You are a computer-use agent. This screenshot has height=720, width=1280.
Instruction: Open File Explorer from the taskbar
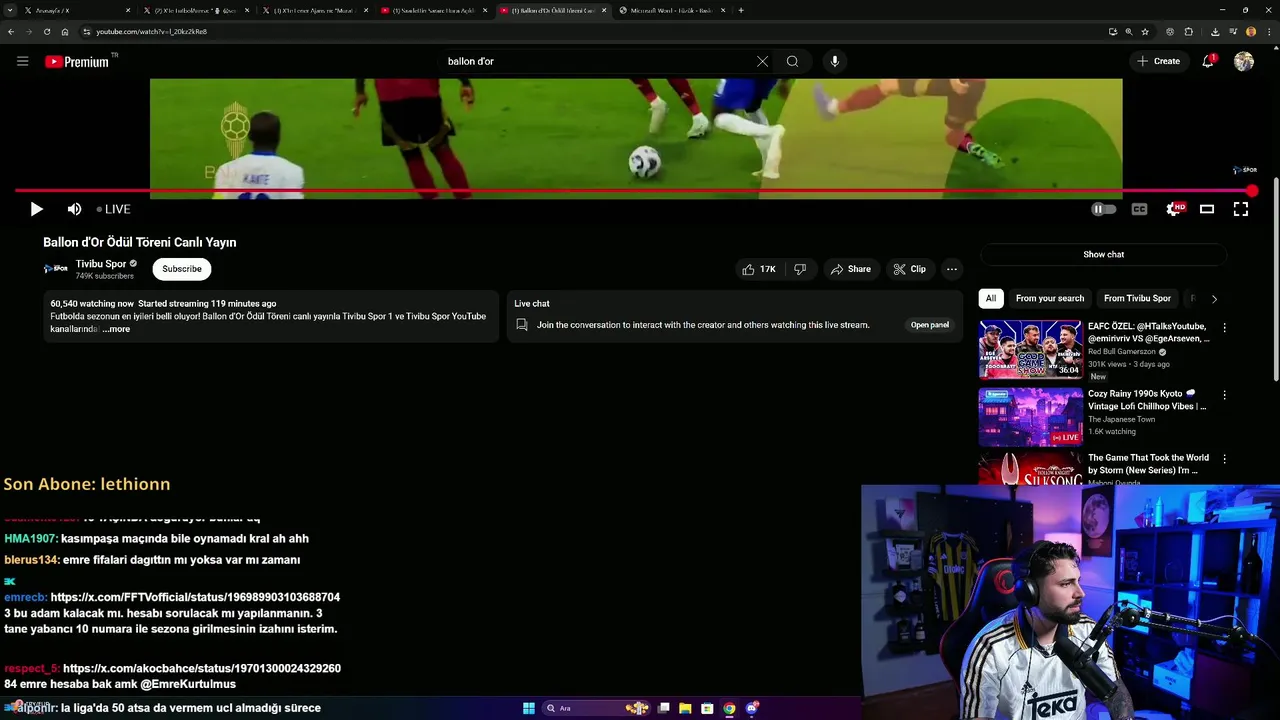click(x=685, y=708)
